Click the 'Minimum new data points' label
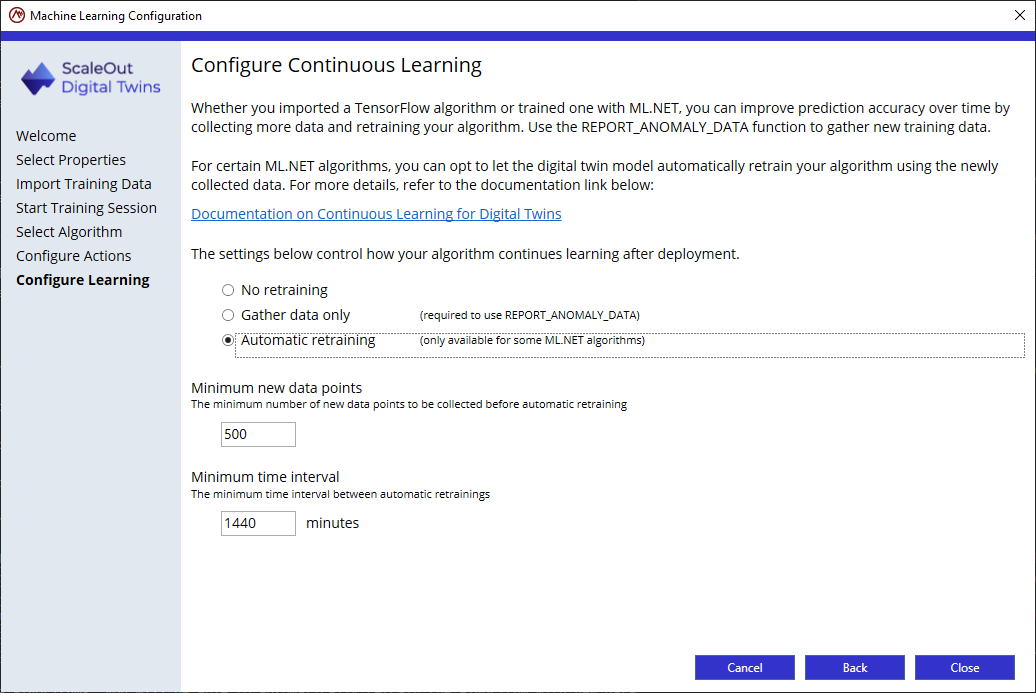This screenshot has height=693, width=1036. pyautogui.click(x=276, y=388)
